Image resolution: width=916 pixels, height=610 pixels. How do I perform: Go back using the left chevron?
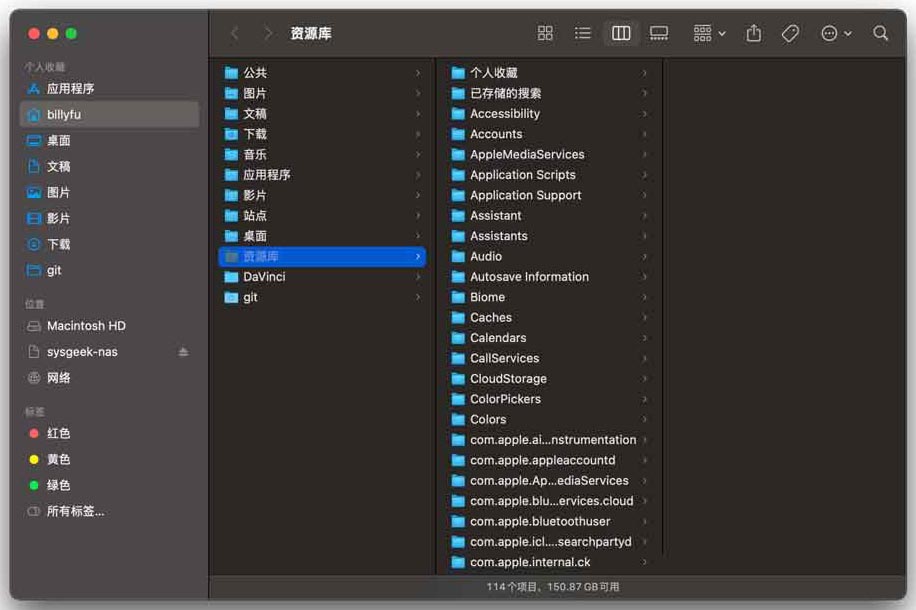(235, 33)
